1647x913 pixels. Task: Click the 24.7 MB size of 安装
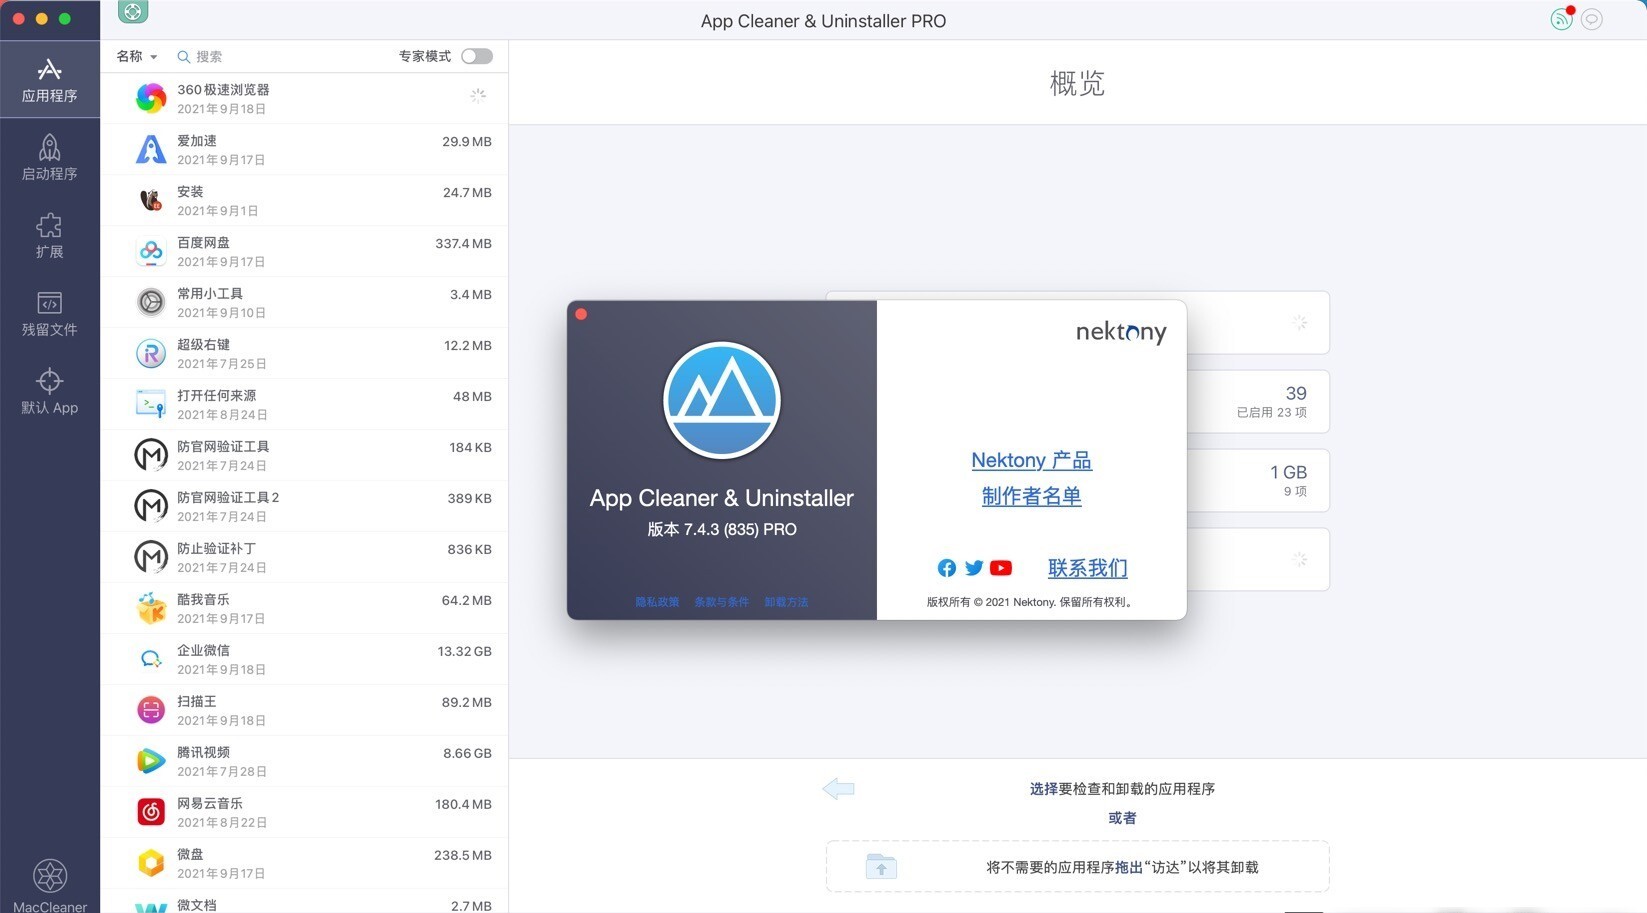467,193
